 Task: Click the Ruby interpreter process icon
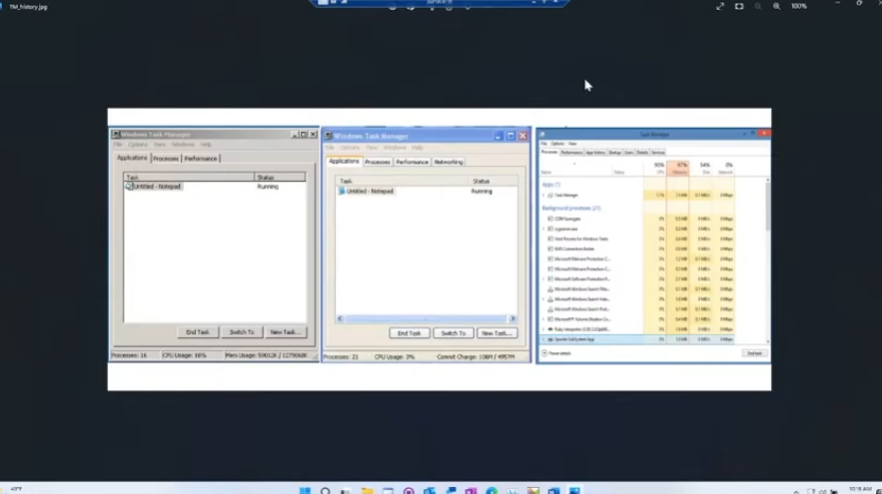click(550, 330)
